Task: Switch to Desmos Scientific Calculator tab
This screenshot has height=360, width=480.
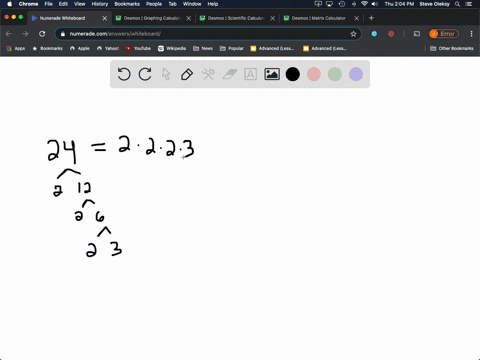Action: (236, 18)
